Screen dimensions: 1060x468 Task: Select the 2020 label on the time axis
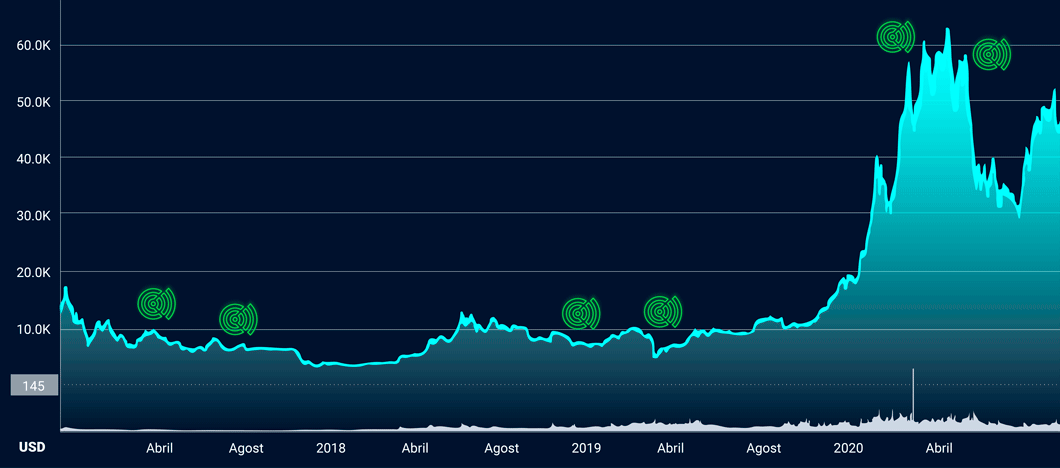tap(848, 449)
